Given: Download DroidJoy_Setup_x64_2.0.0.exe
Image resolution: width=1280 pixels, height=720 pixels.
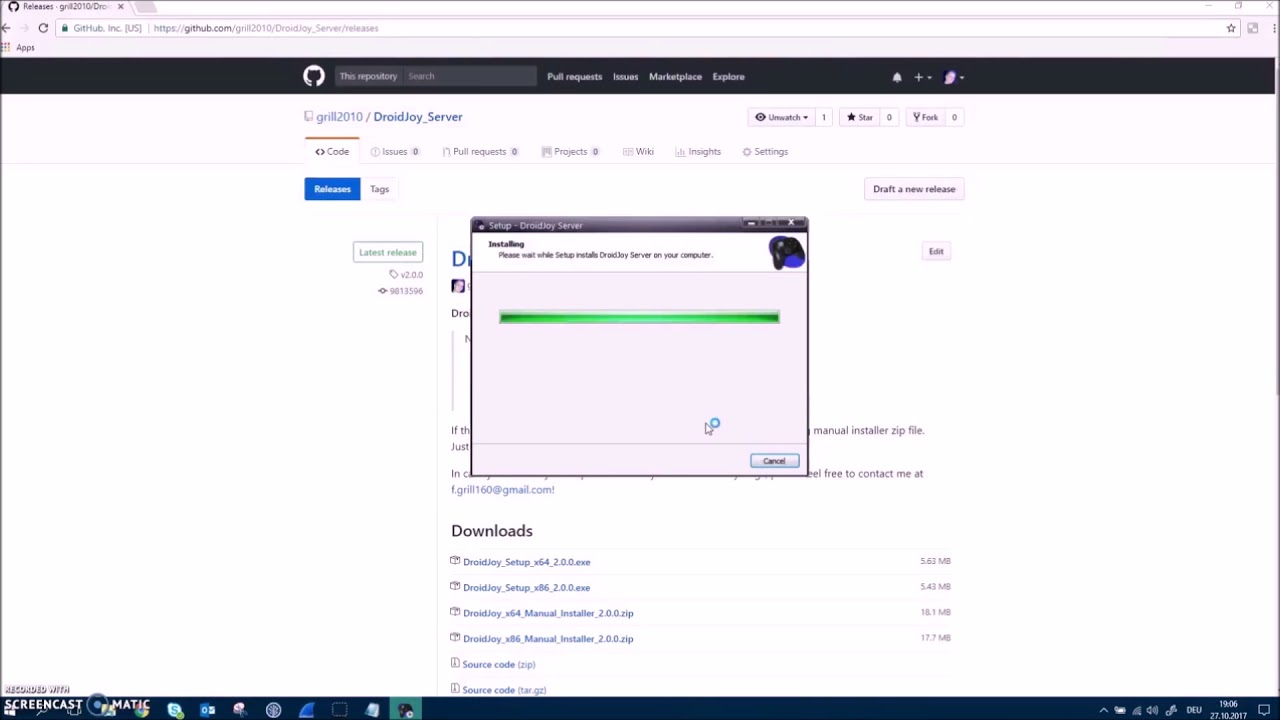Looking at the screenshot, I should click(526, 562).
